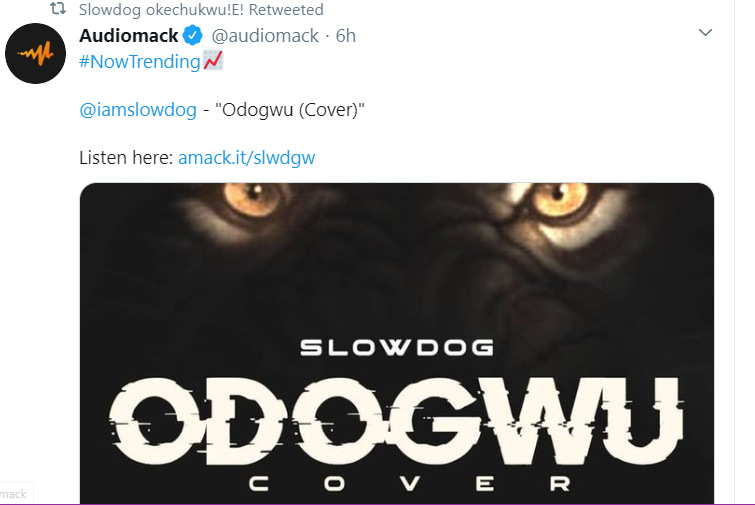Click the red chart trending emoji
The width and height of the screenshot is (755, 505).
point(213,61)
